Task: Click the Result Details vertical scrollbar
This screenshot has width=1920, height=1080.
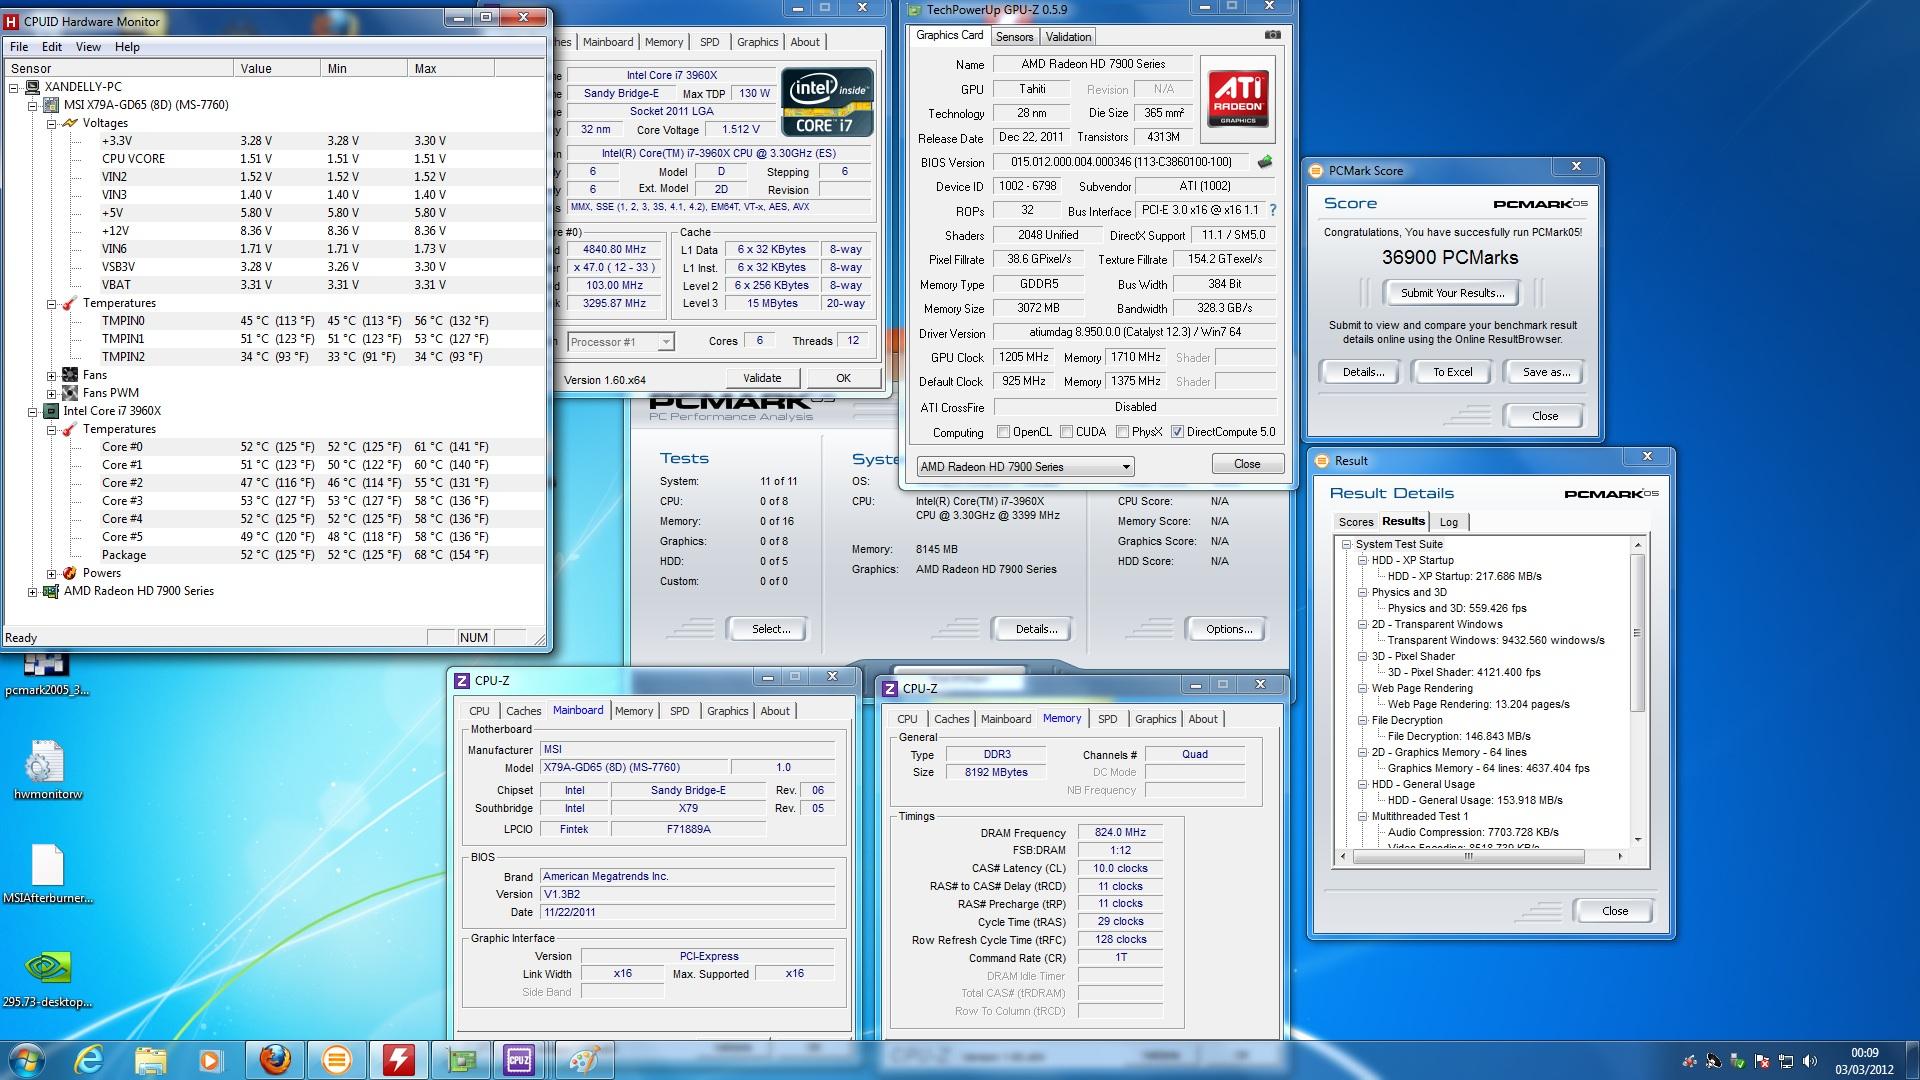Action: [1637, 633]
